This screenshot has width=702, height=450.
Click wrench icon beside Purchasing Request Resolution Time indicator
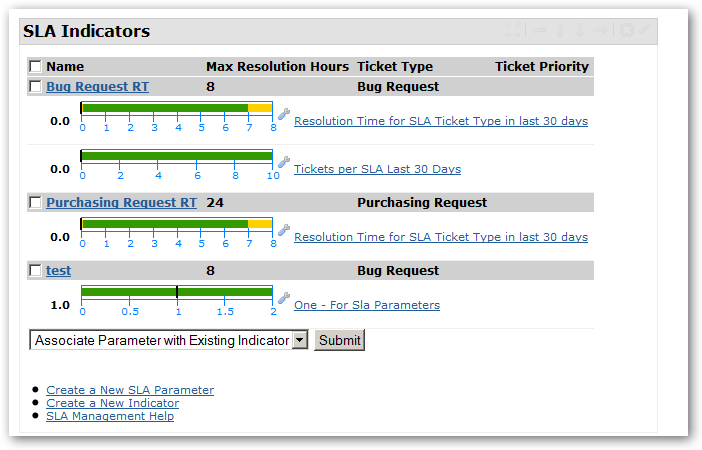pos(283,231)
